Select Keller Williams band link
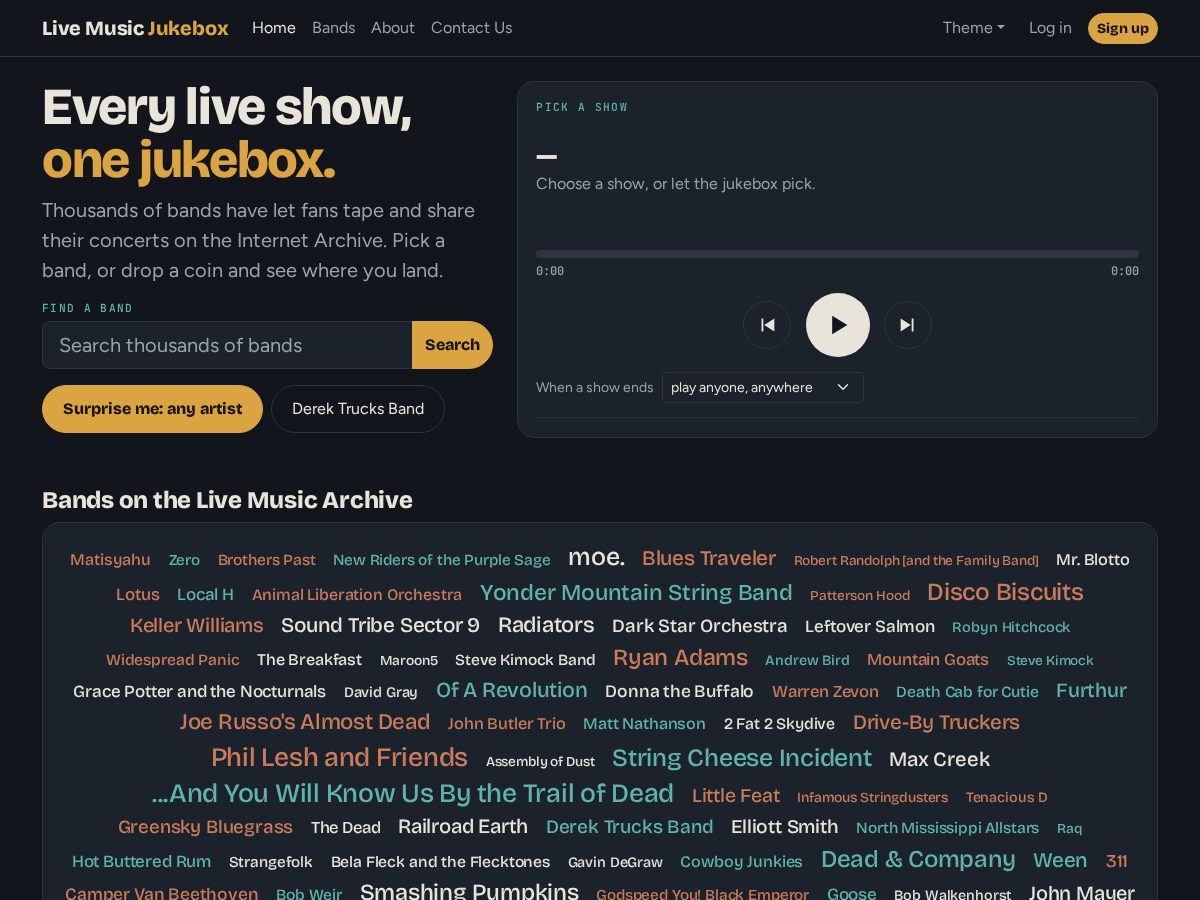This screenshot has height=900, width=1200. (197, 626)
